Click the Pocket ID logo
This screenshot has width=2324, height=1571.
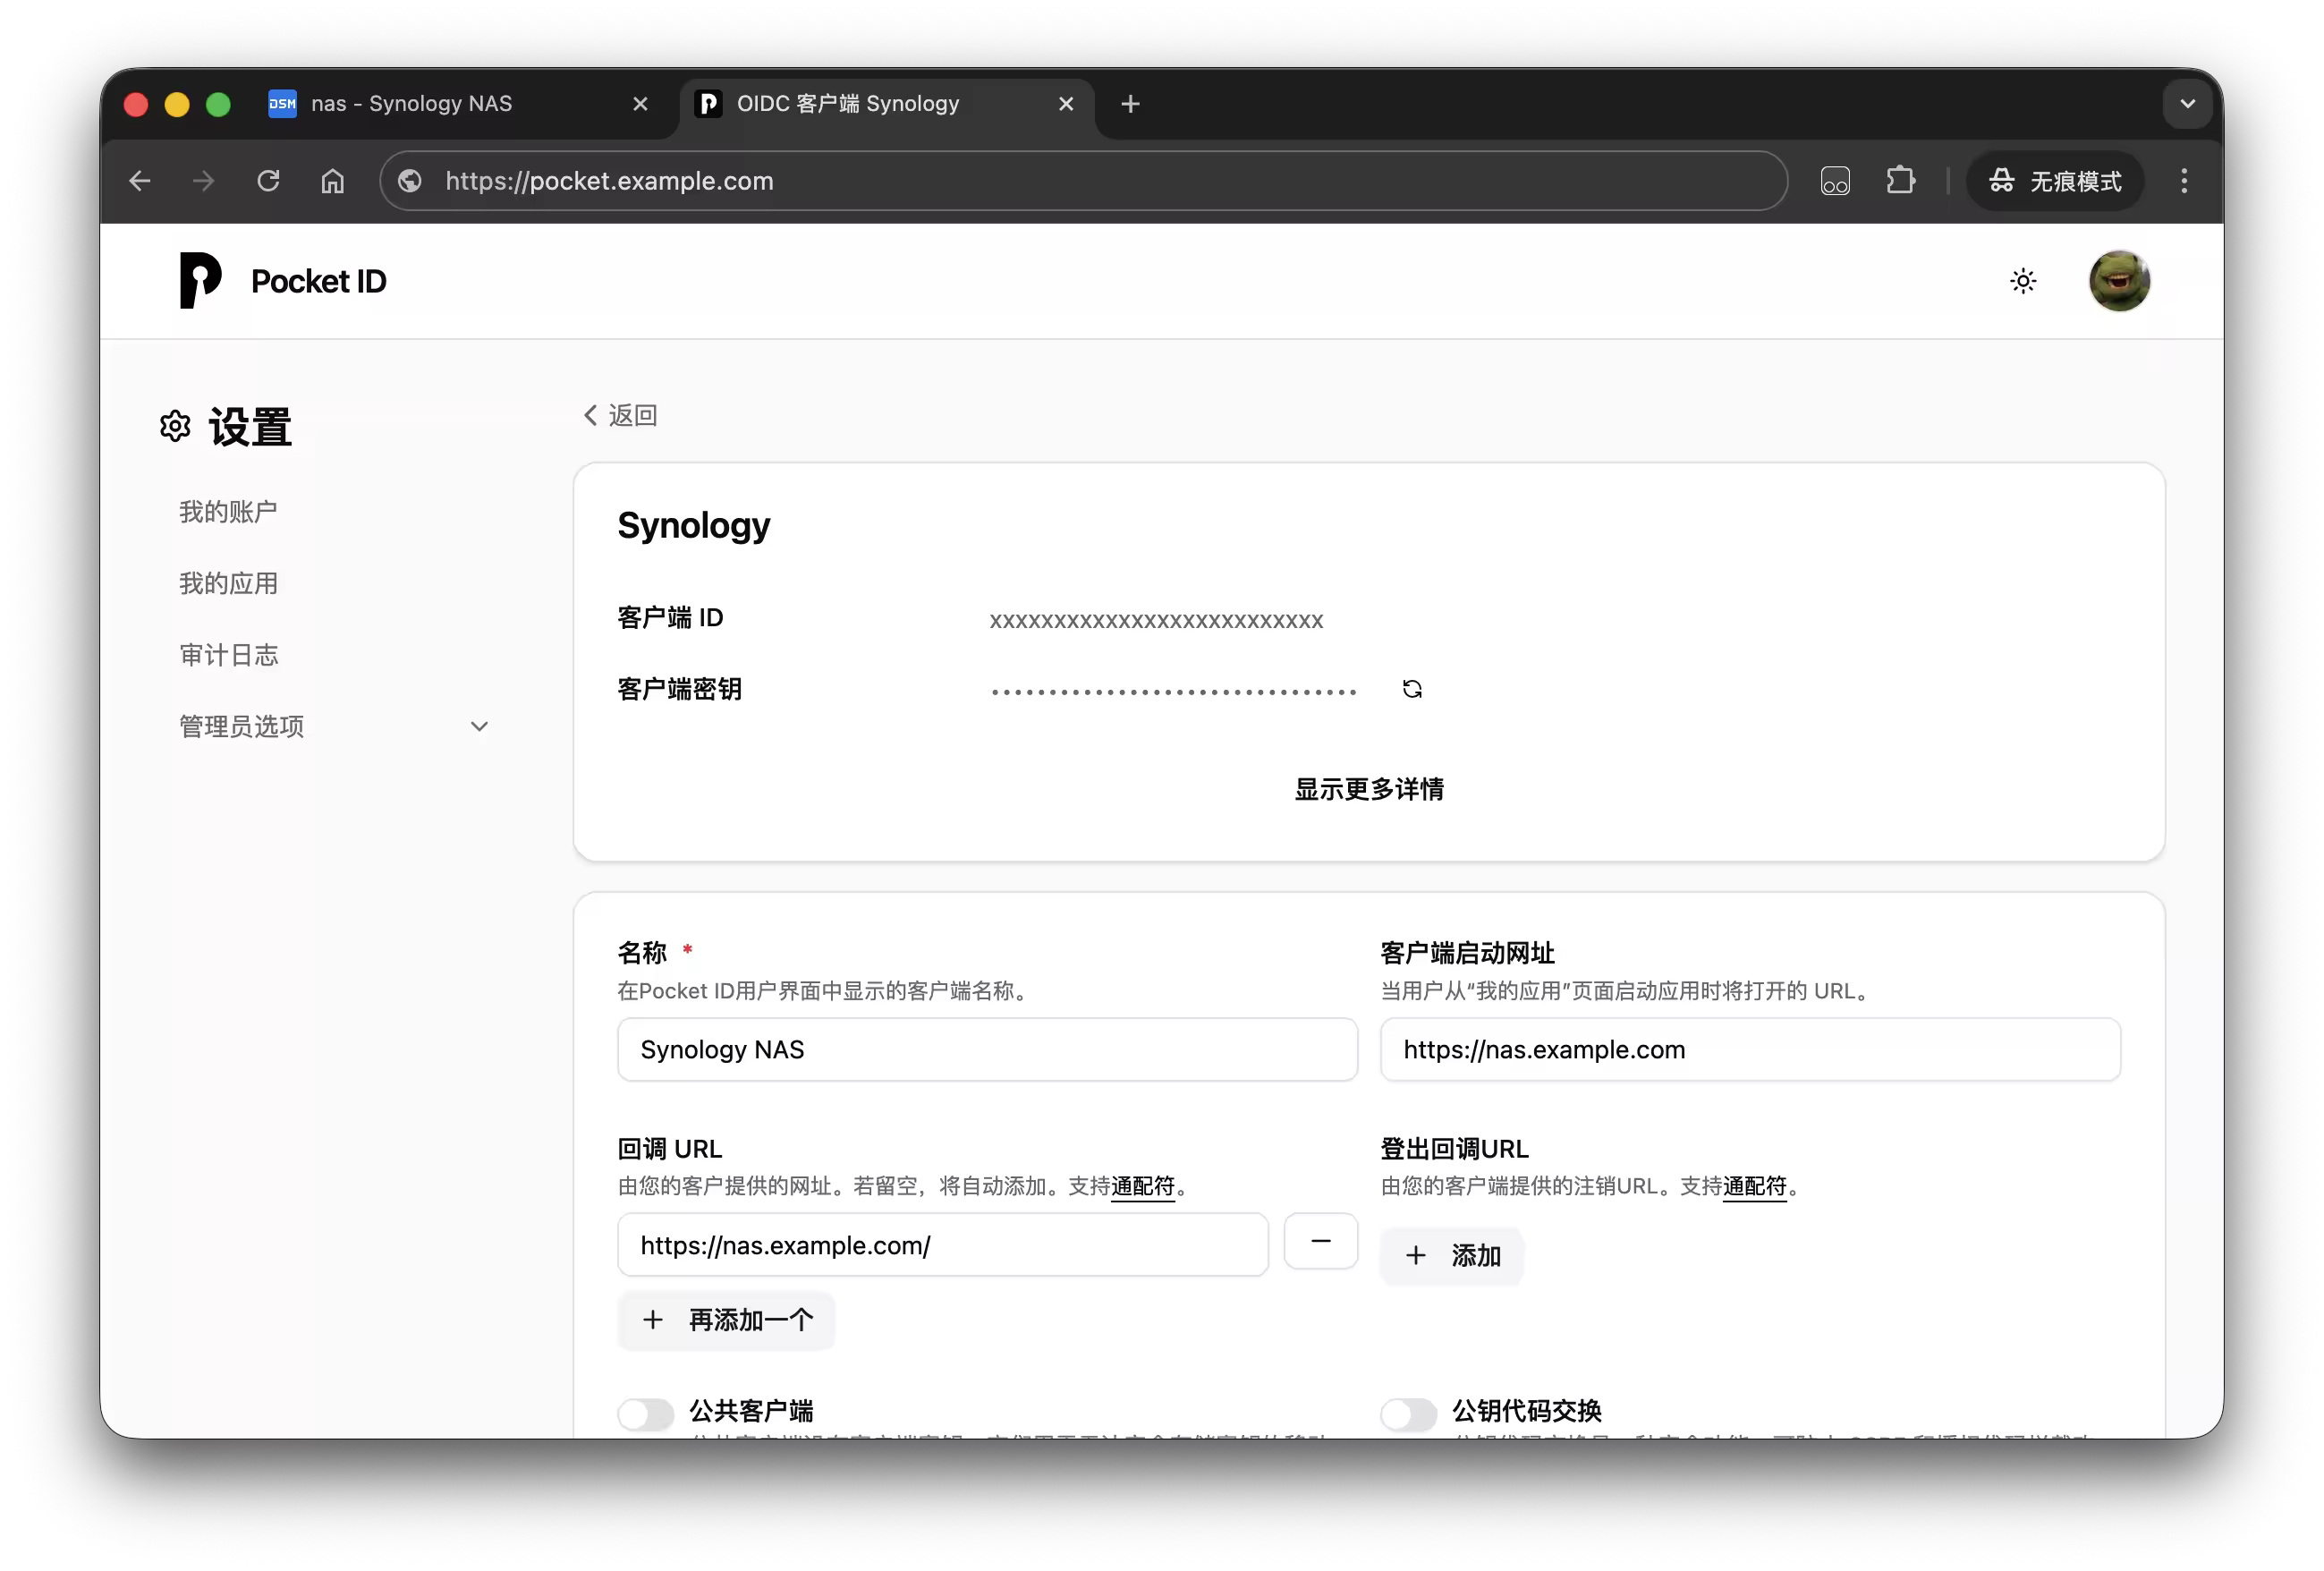[200, 281]
